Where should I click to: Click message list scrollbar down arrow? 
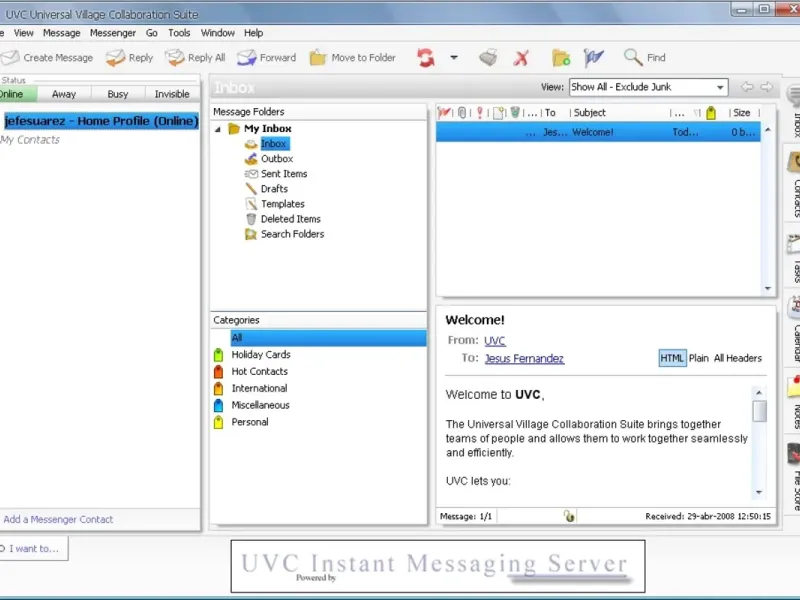point(768,289)
